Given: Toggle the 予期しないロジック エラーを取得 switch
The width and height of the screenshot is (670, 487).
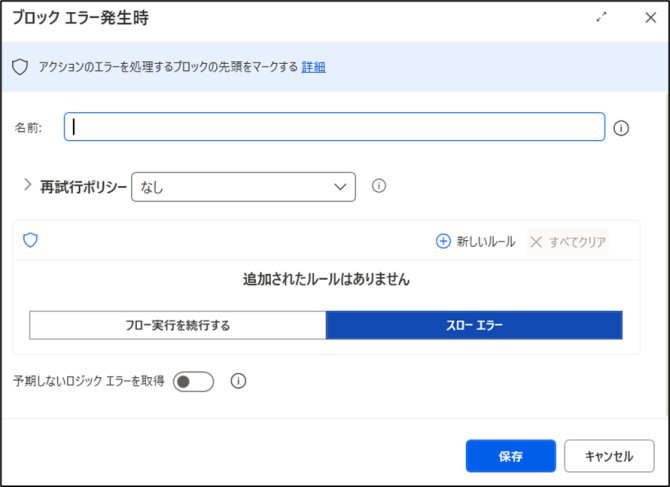Looking at the screenshot, I should pos(193,381).
